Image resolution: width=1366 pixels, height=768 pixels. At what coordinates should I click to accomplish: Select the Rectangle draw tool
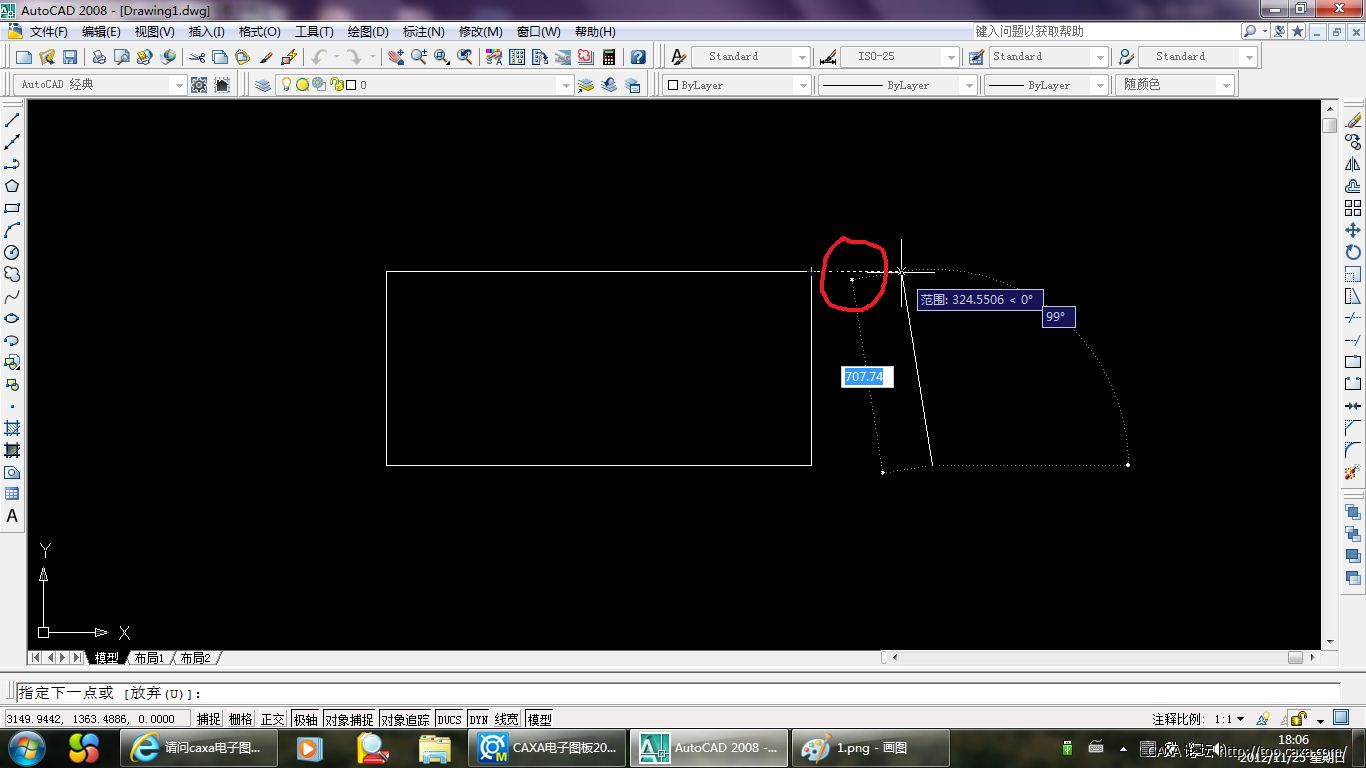pyautogui.click(x=12, y=208)
